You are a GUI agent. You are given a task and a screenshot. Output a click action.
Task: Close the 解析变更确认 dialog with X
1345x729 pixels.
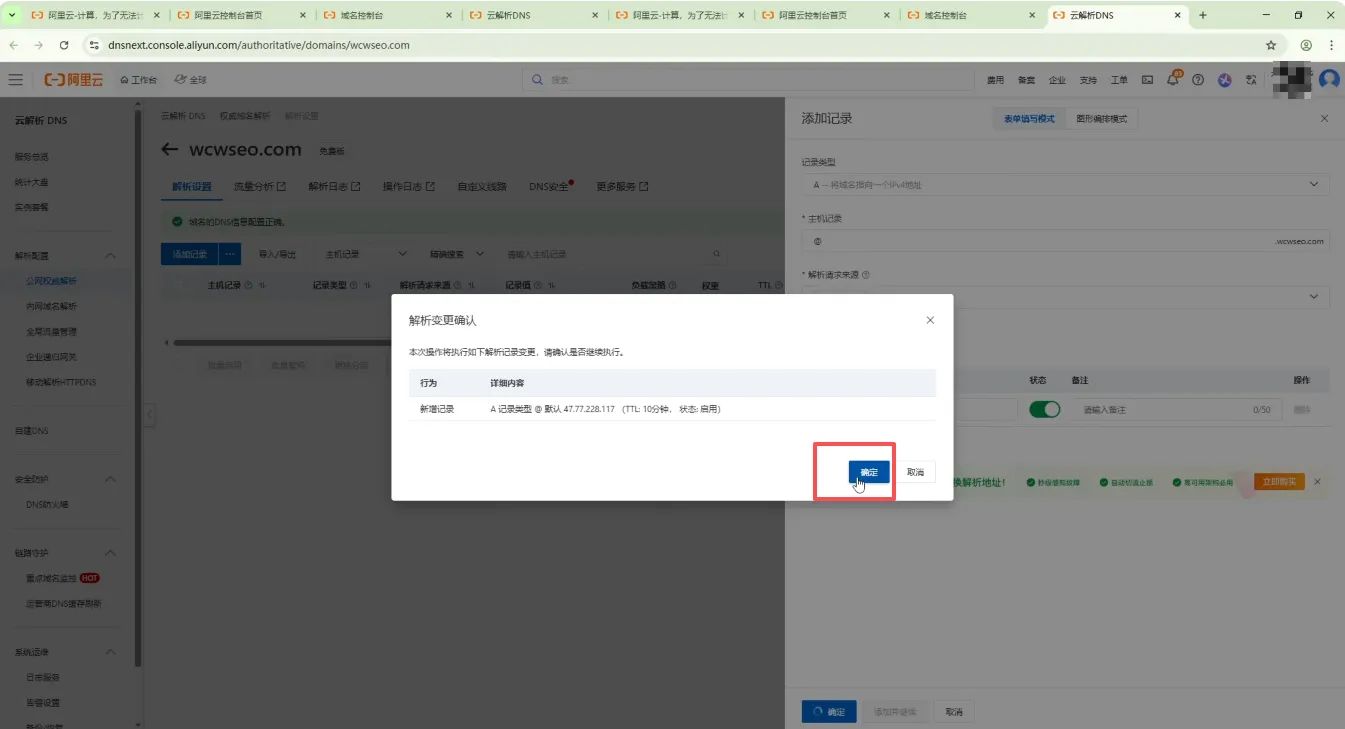tap(930, 320)
